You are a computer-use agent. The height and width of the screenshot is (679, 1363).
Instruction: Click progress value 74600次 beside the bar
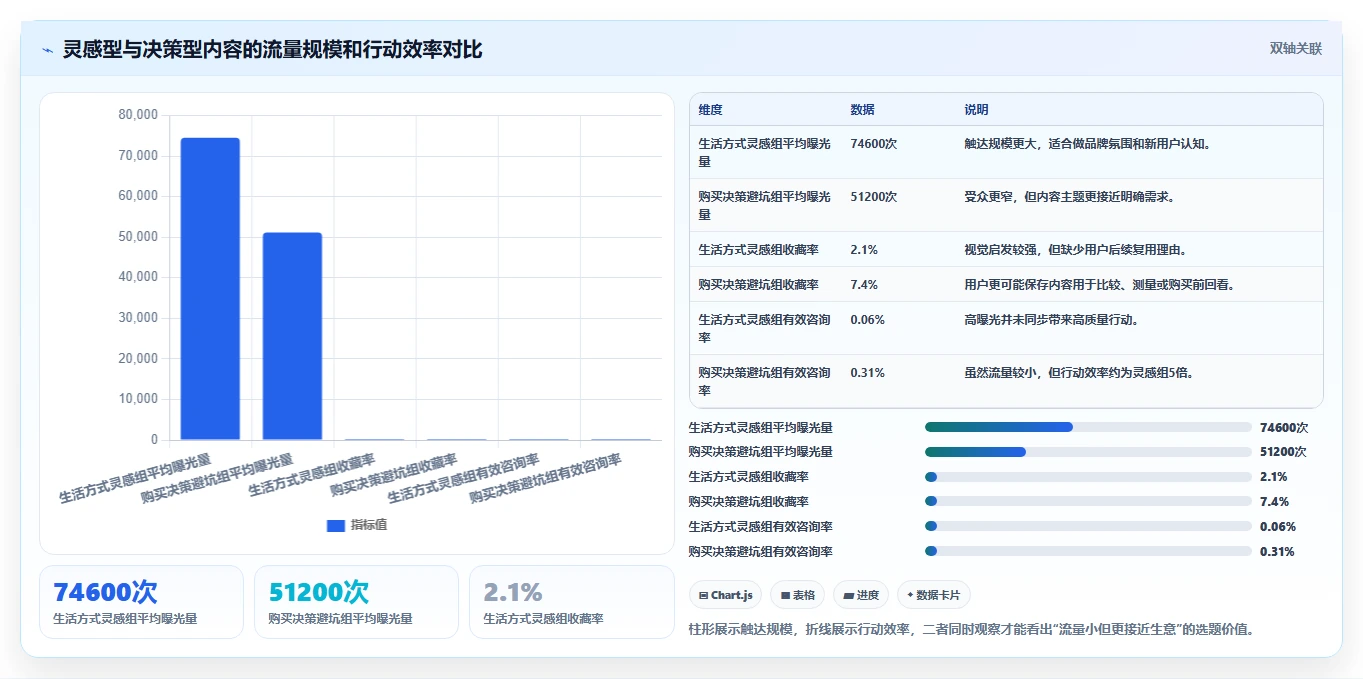pos(1284,427)
